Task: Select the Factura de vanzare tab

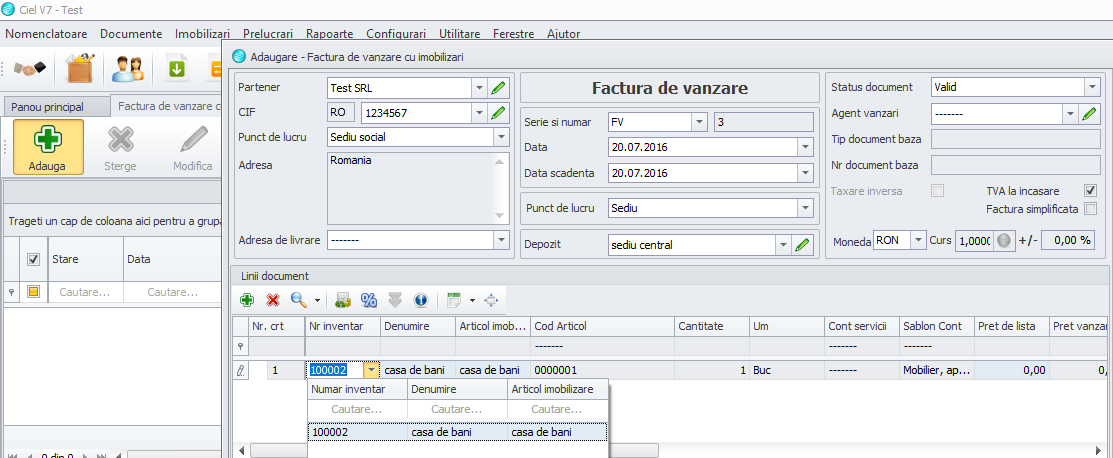Action: tap(168, 106)
